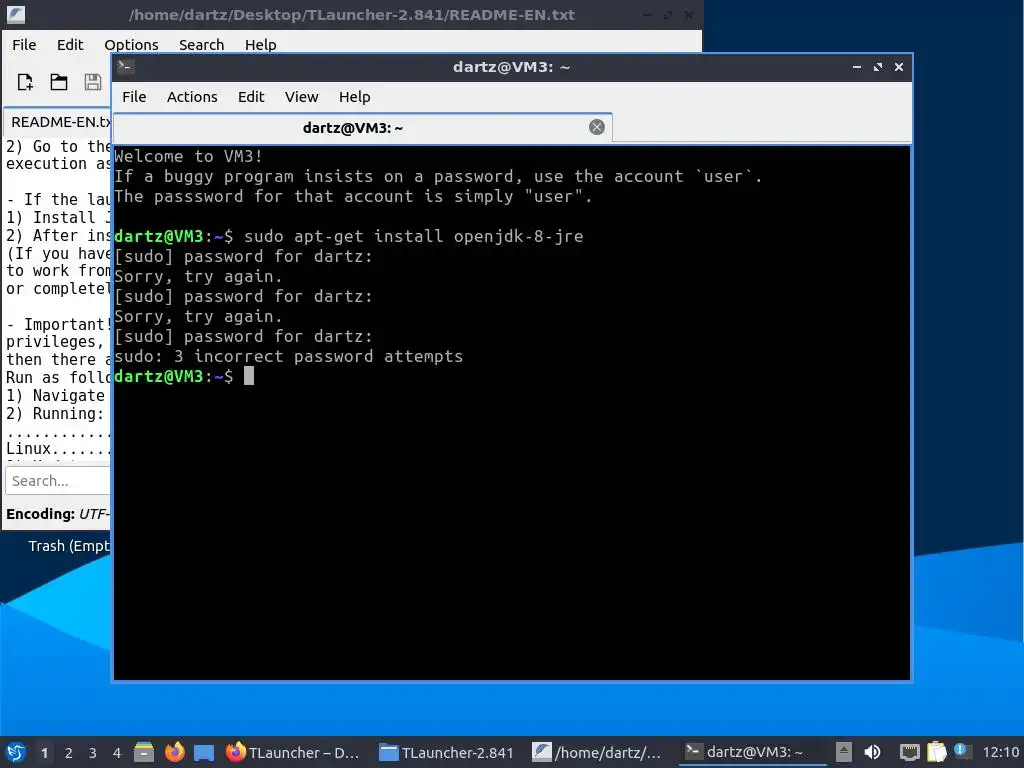
Task: Open Edit menu in terminal window
Action: [251, 97]
